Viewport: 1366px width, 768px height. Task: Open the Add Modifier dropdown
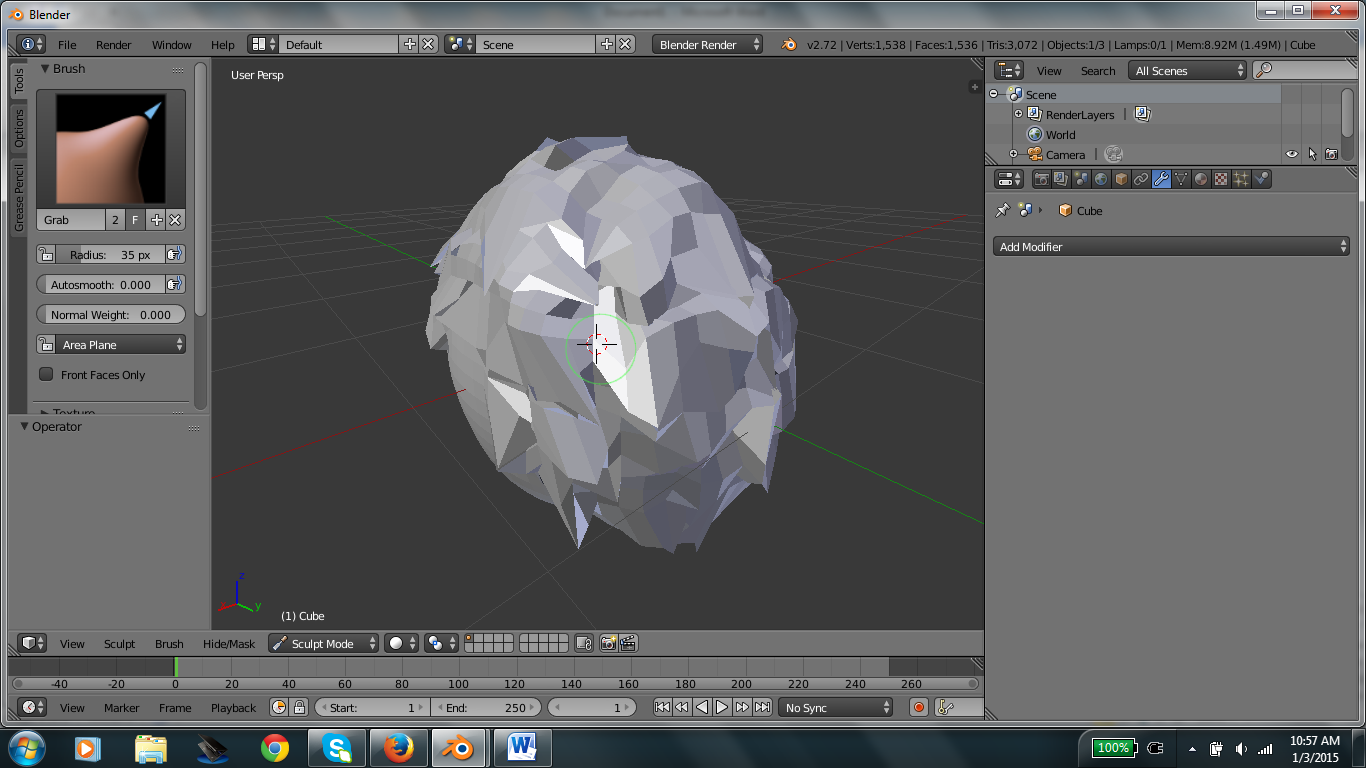pyautogui.click(x=1173, y=246)
